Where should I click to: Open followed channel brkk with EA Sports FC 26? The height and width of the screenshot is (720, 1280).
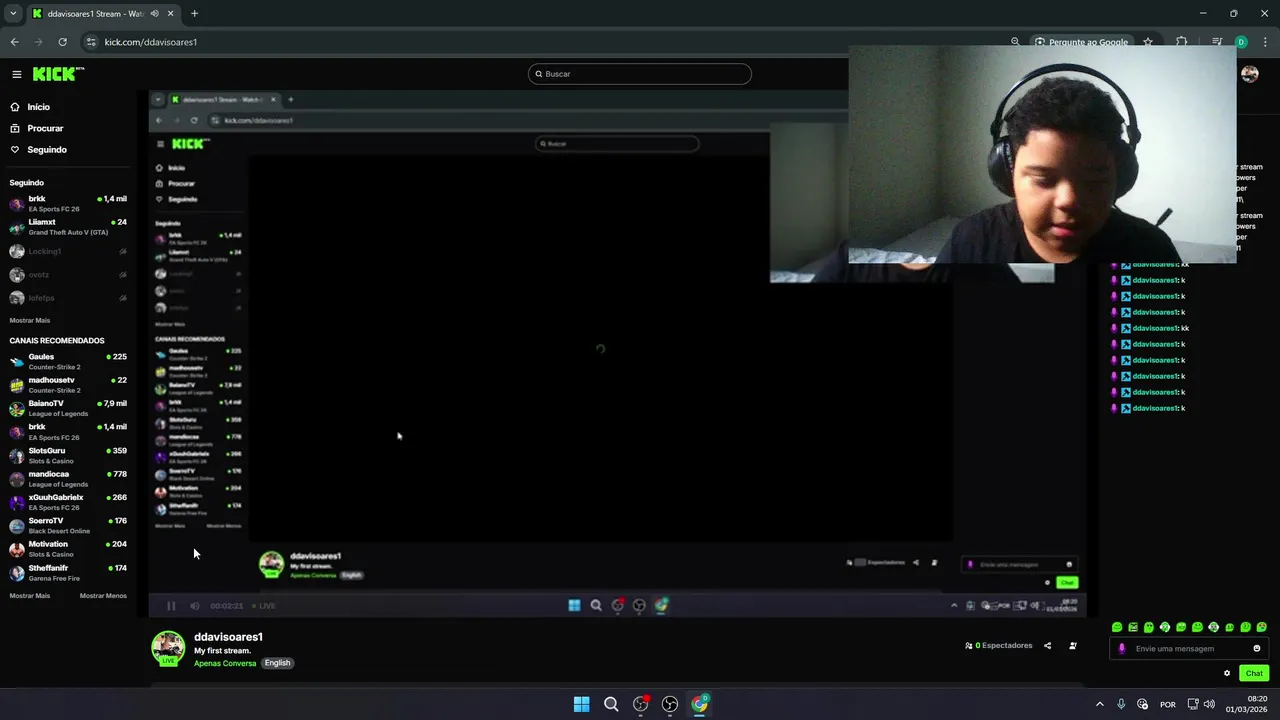point(68,204)
